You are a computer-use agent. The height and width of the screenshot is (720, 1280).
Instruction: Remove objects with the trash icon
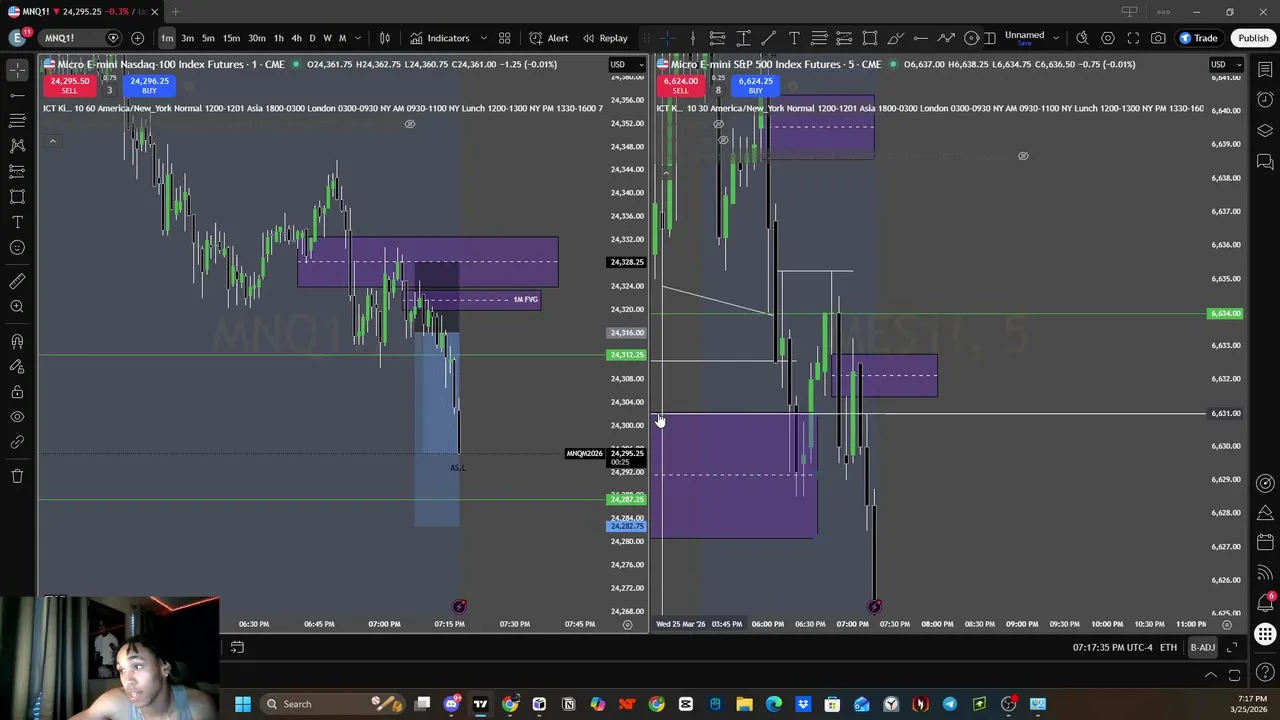(17, 476)
